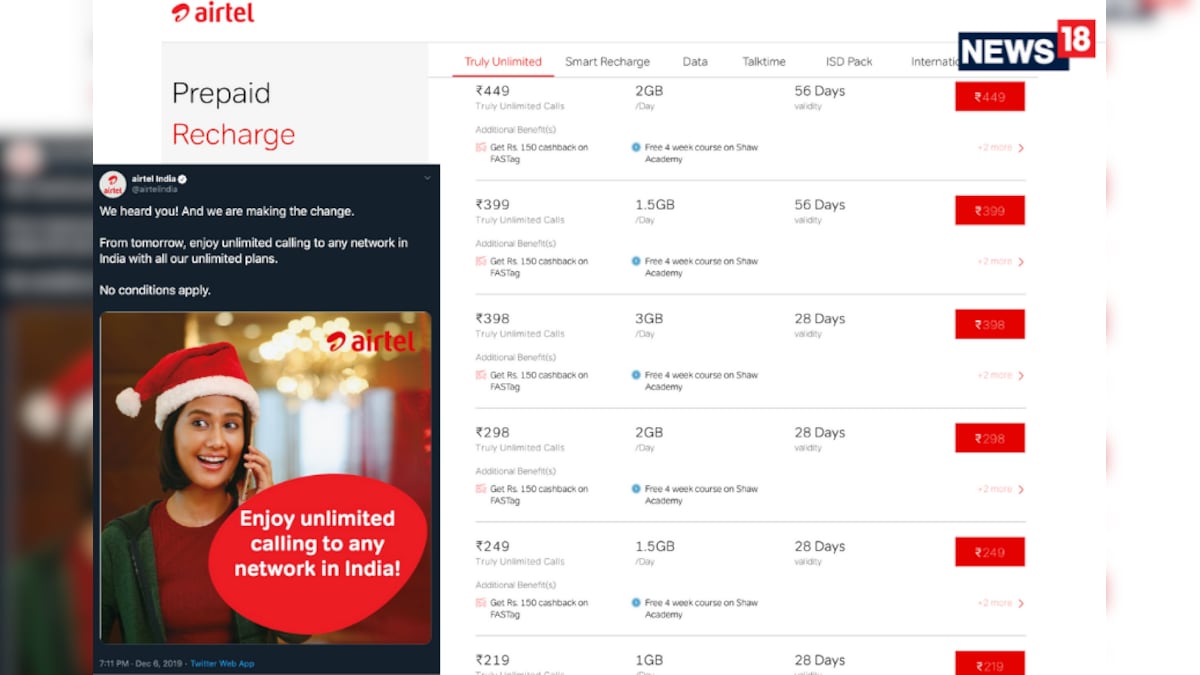Open the Twitter Web App link
1200x675 pixels.
pyautogui.click(x=222, y=662)
